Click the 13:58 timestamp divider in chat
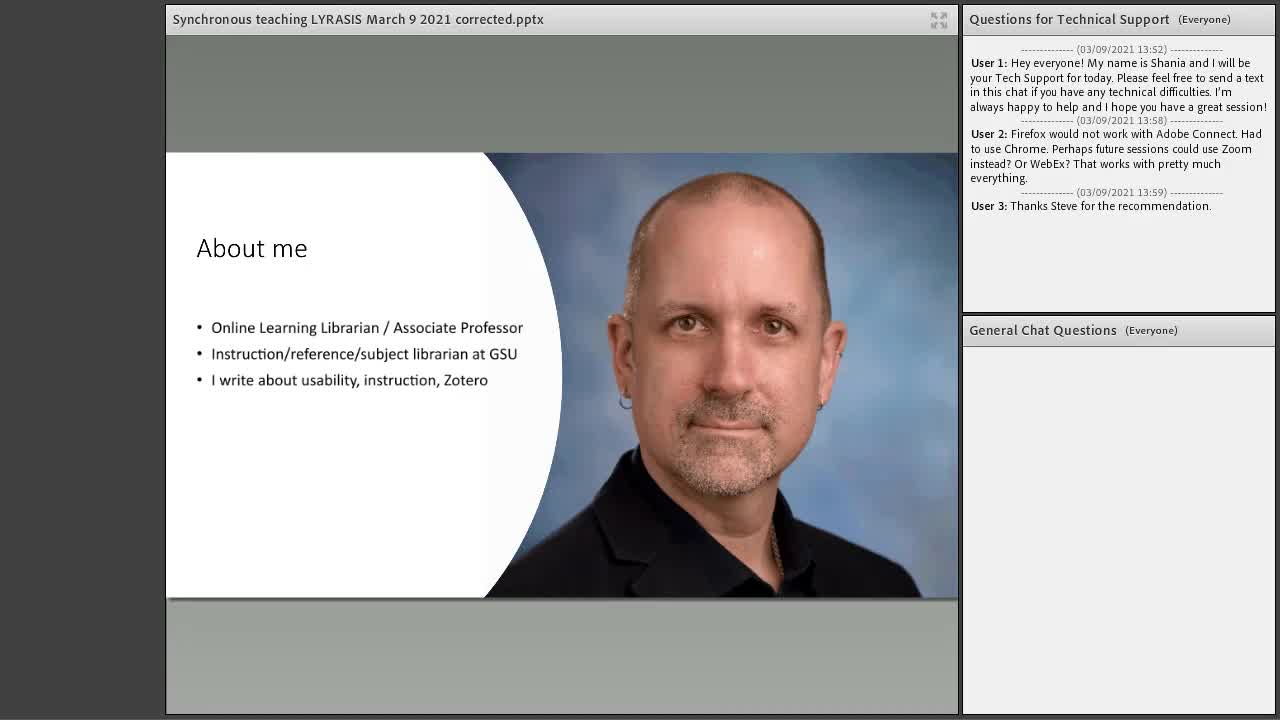 click(x=1121, y=120)
